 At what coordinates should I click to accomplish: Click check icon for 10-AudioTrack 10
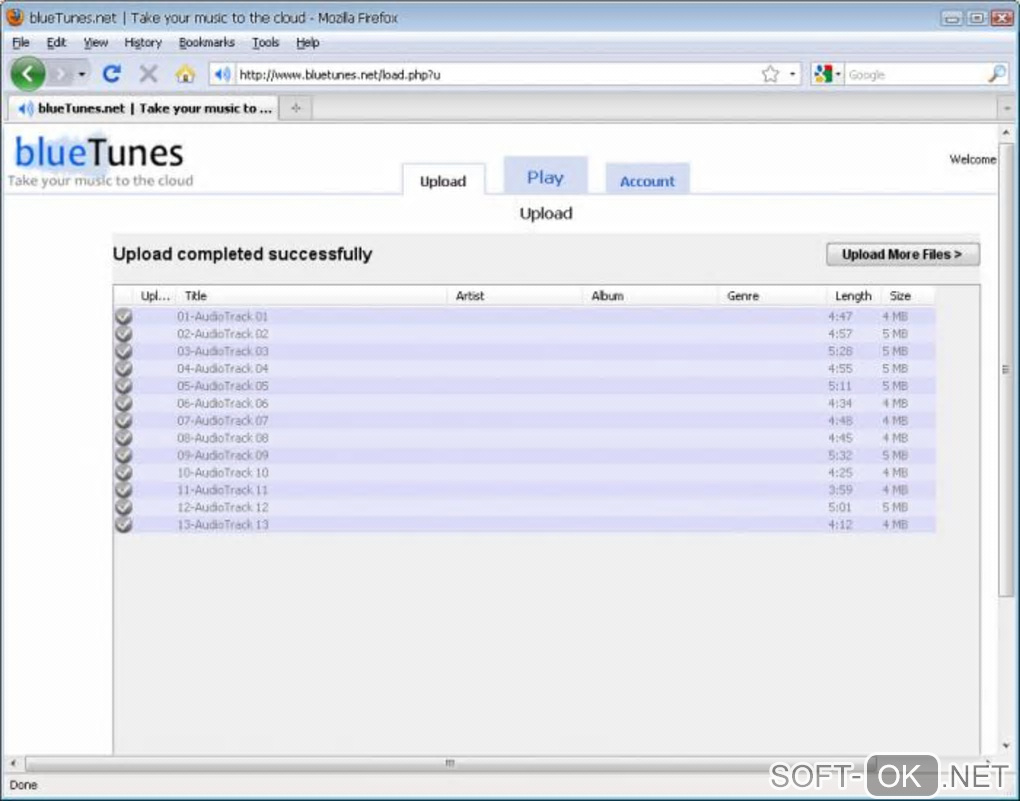point(124,472)
